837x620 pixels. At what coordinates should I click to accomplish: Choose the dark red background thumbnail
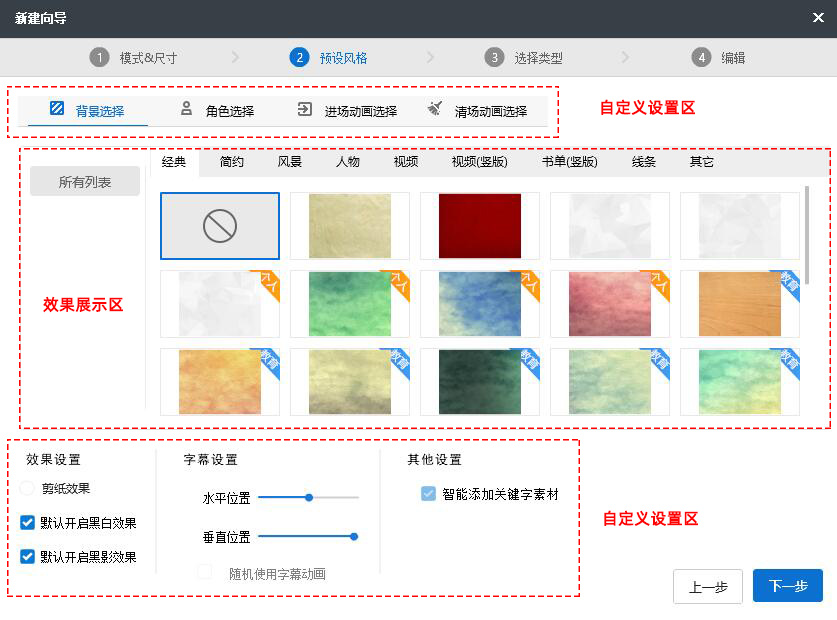click(x=479, y=226)
